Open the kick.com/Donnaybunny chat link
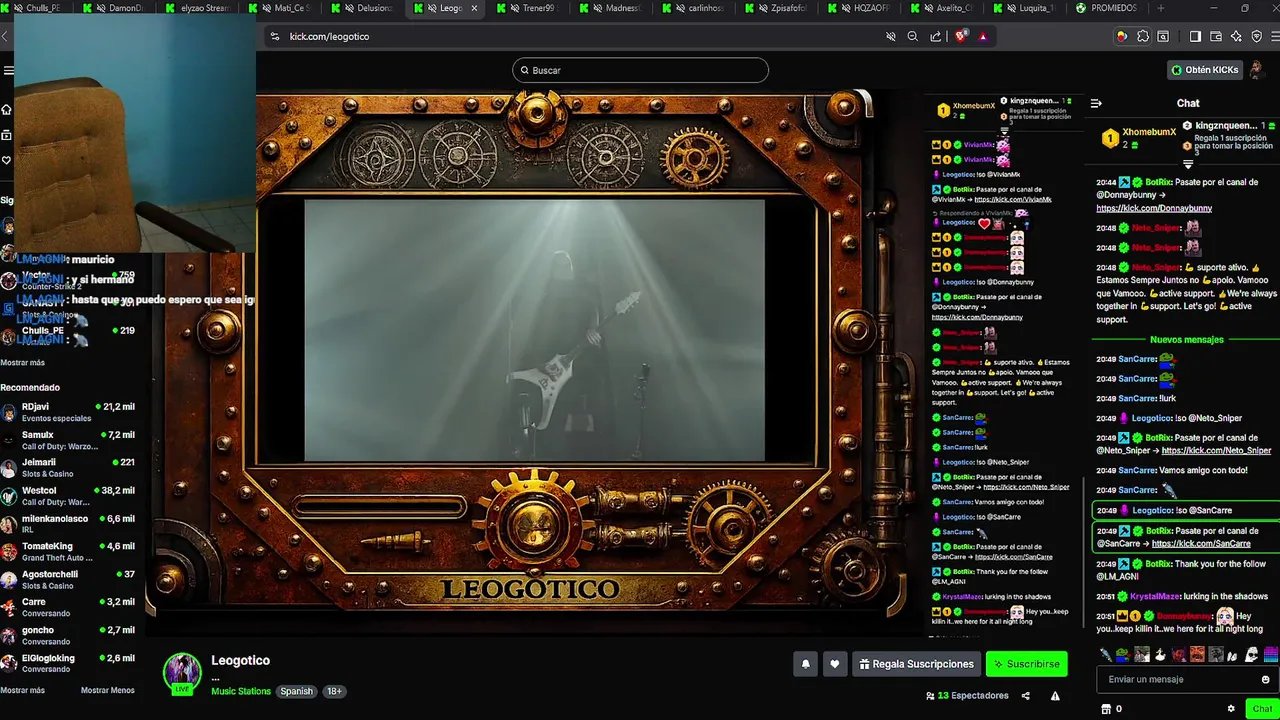This screenshot has height=720, width=1280. [1154, 208]
